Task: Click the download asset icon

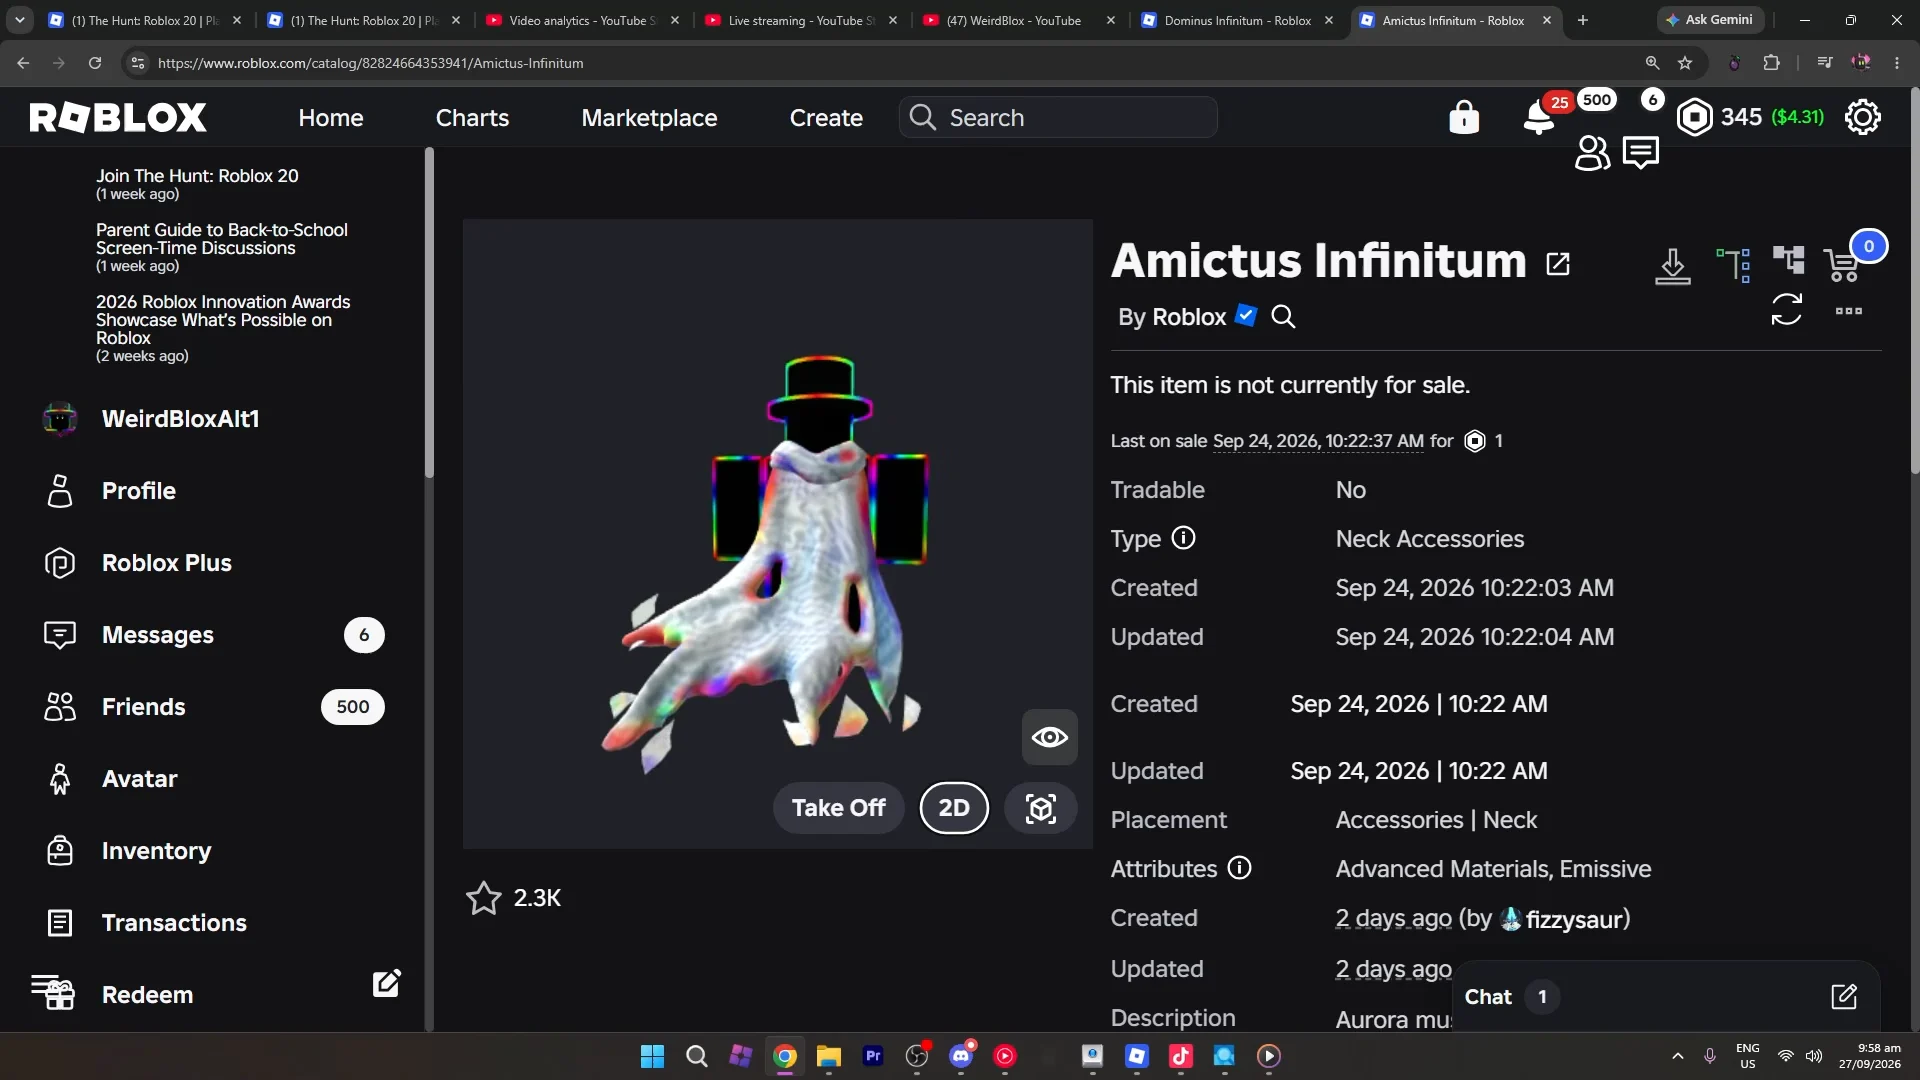Action: click(1672, 266)
